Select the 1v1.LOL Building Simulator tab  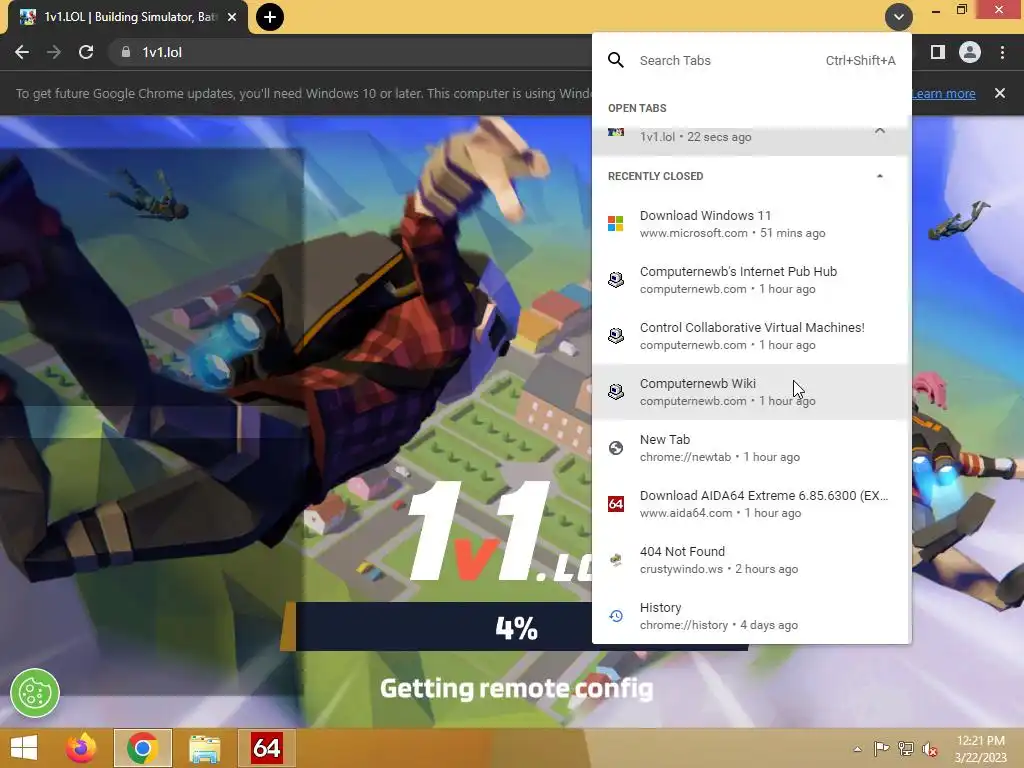[128, 17]
